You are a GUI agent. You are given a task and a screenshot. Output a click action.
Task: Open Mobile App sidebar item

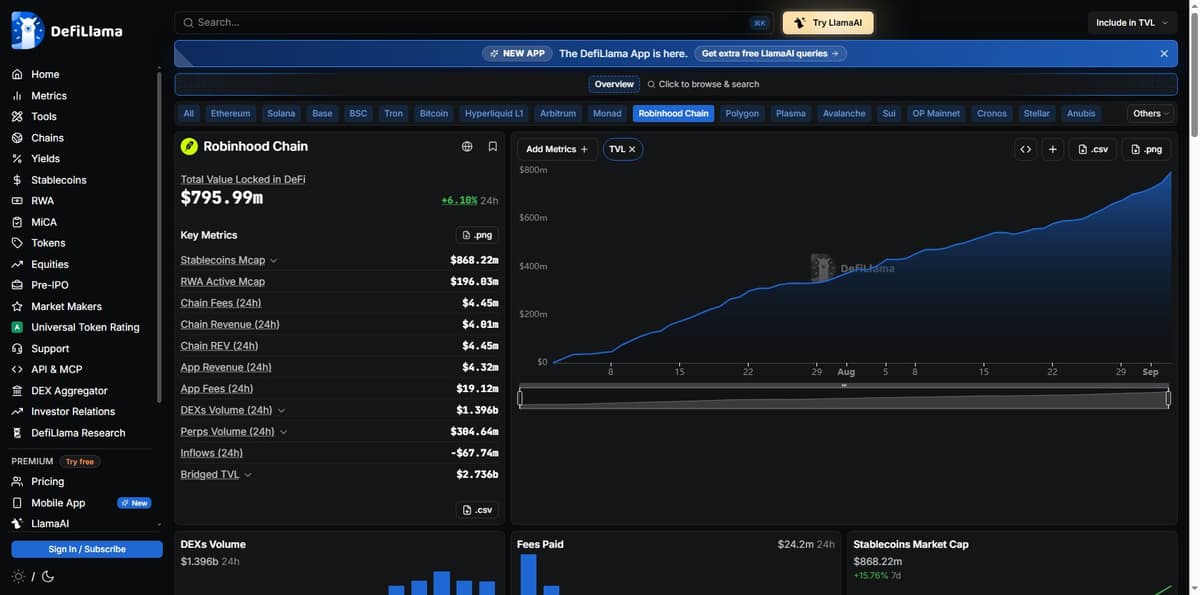pos(58,503)
